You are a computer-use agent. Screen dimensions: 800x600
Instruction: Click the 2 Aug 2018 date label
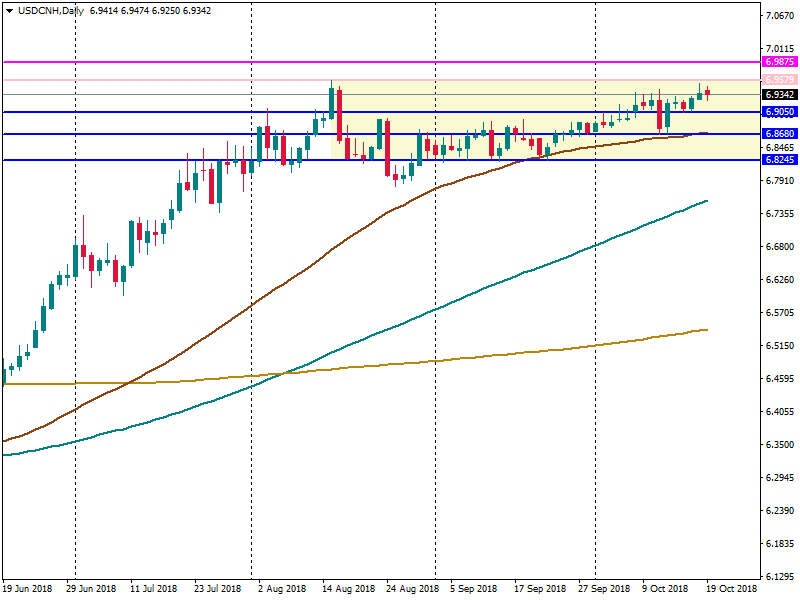coord(280,589)
